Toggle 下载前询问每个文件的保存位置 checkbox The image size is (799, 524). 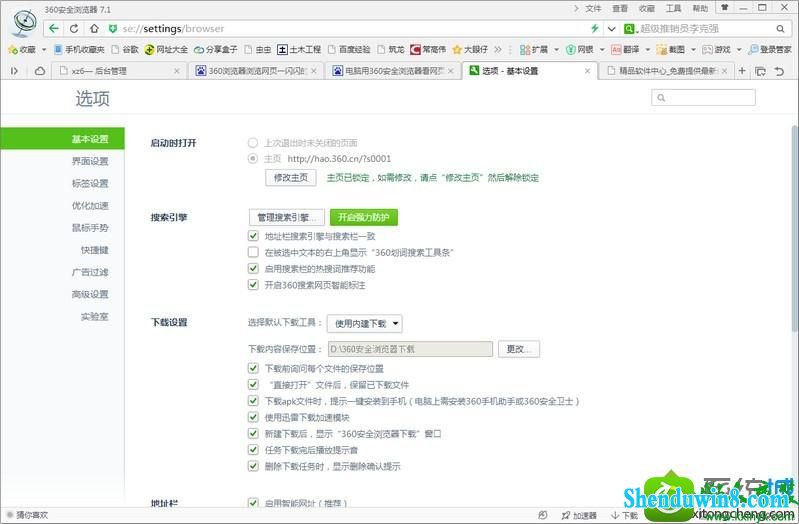point(253,368)
